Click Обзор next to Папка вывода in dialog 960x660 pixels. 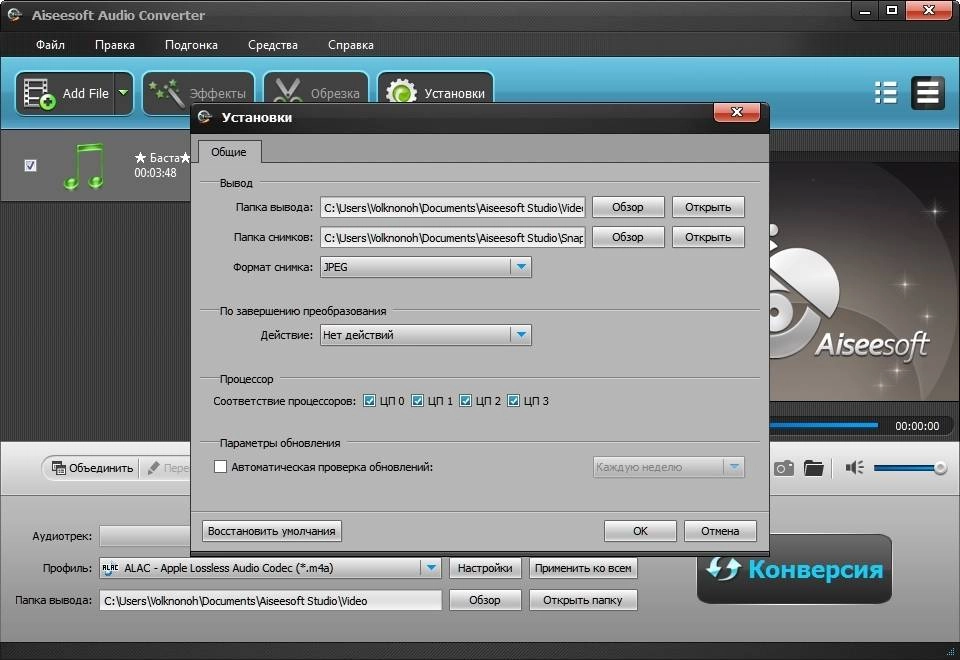click(x=628, y=207)
